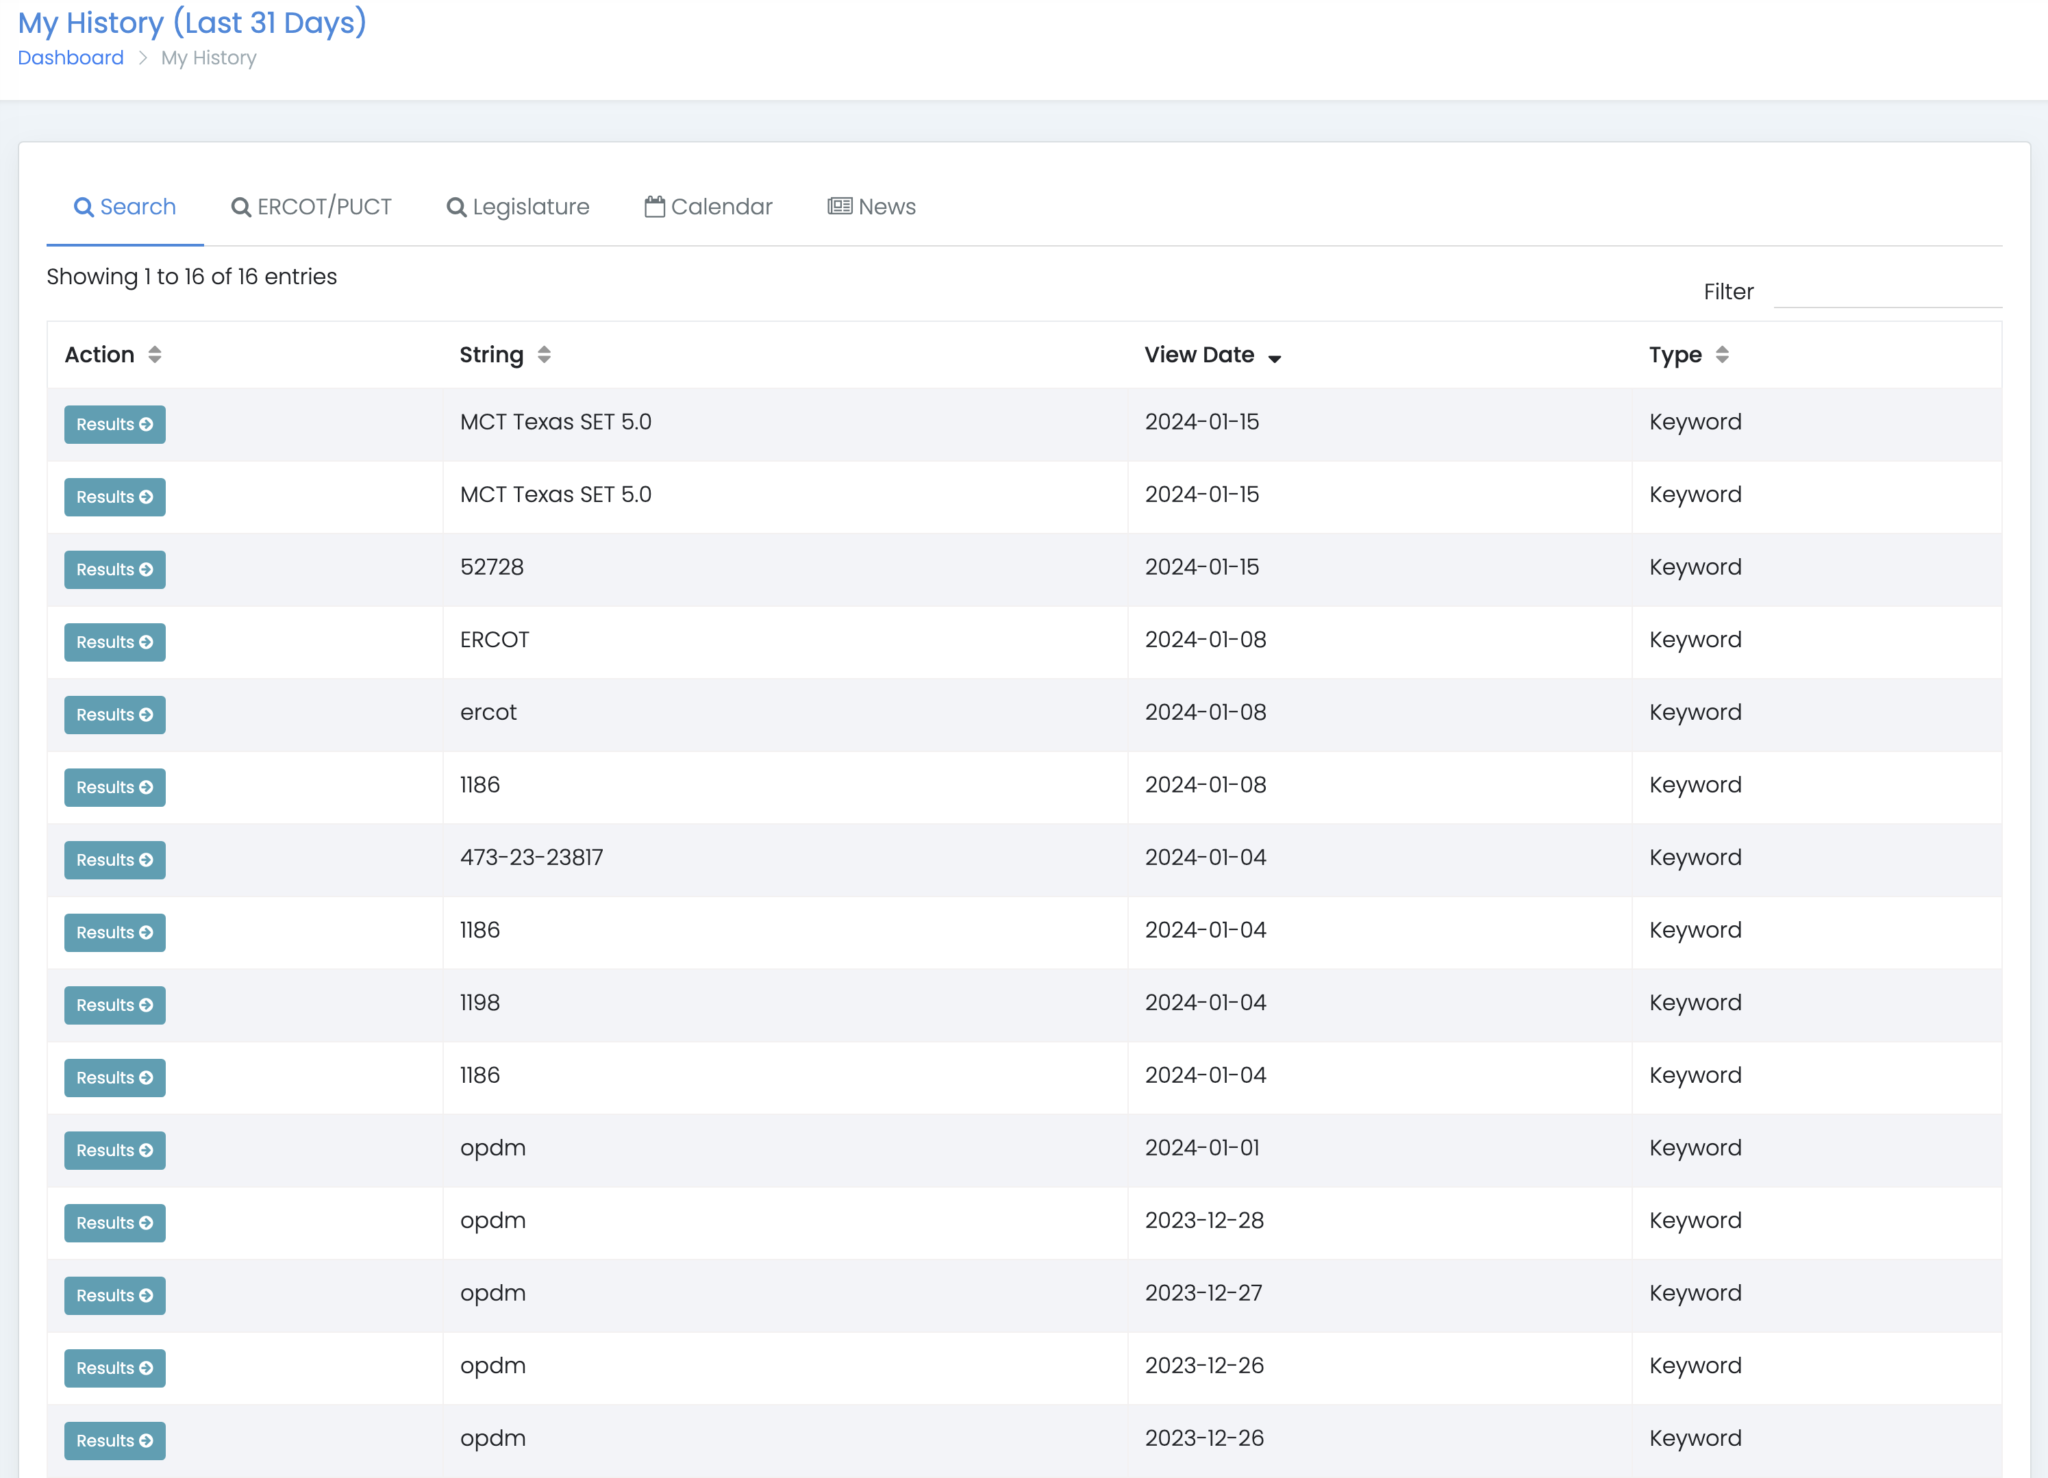This screenshot has width=2048, height=1478.
Task: Click the View Date column header text
Action: tap(1200, 355)
